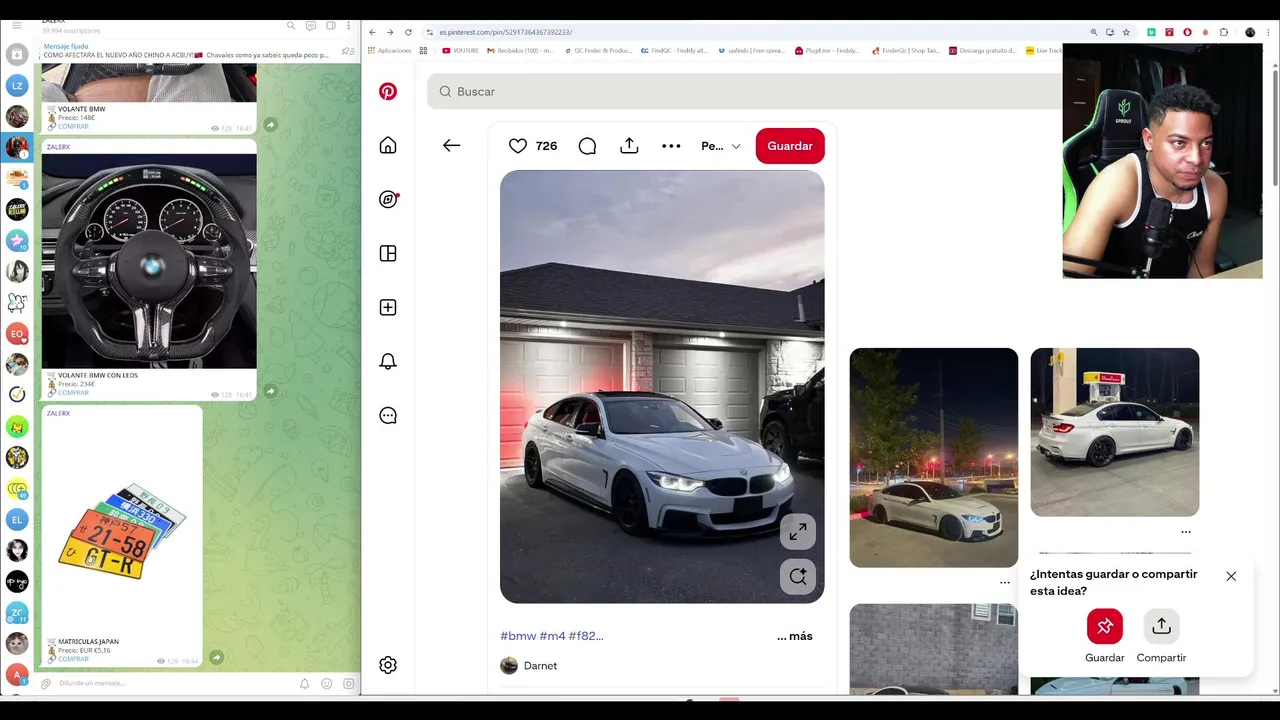Click the Buscar search field in Pinterest

(745, 91)
